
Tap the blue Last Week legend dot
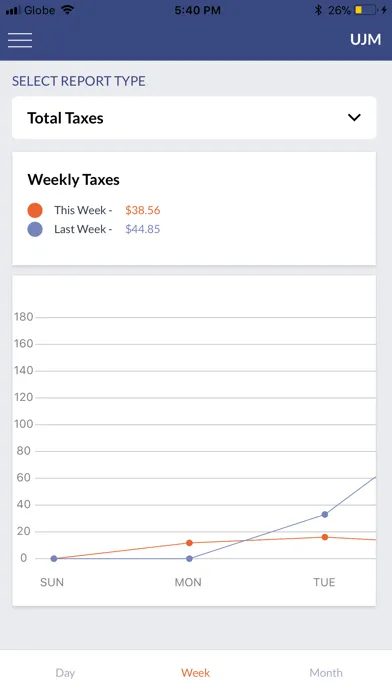point(35,229)
